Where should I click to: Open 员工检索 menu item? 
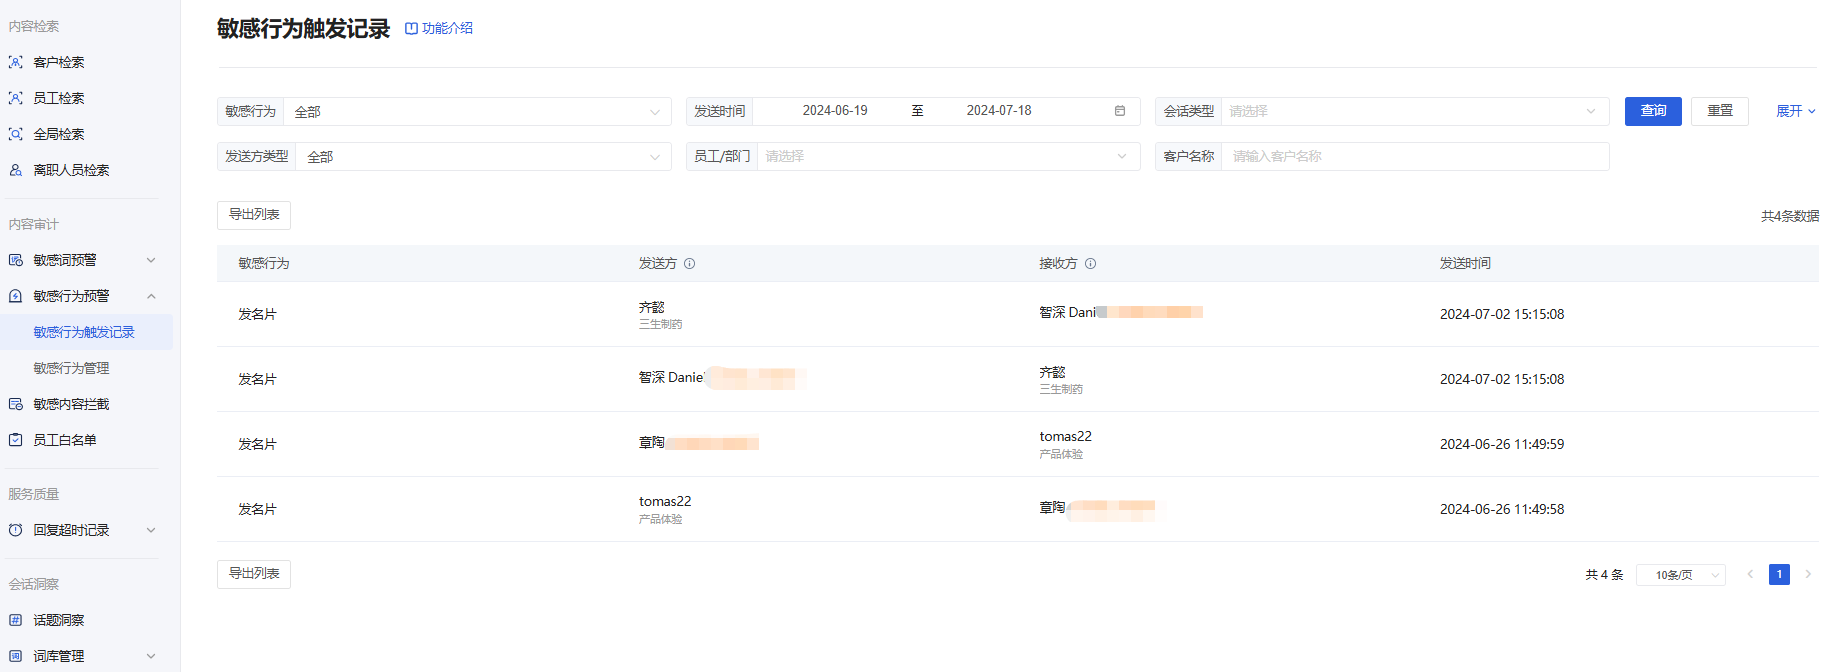coord(59,98)
